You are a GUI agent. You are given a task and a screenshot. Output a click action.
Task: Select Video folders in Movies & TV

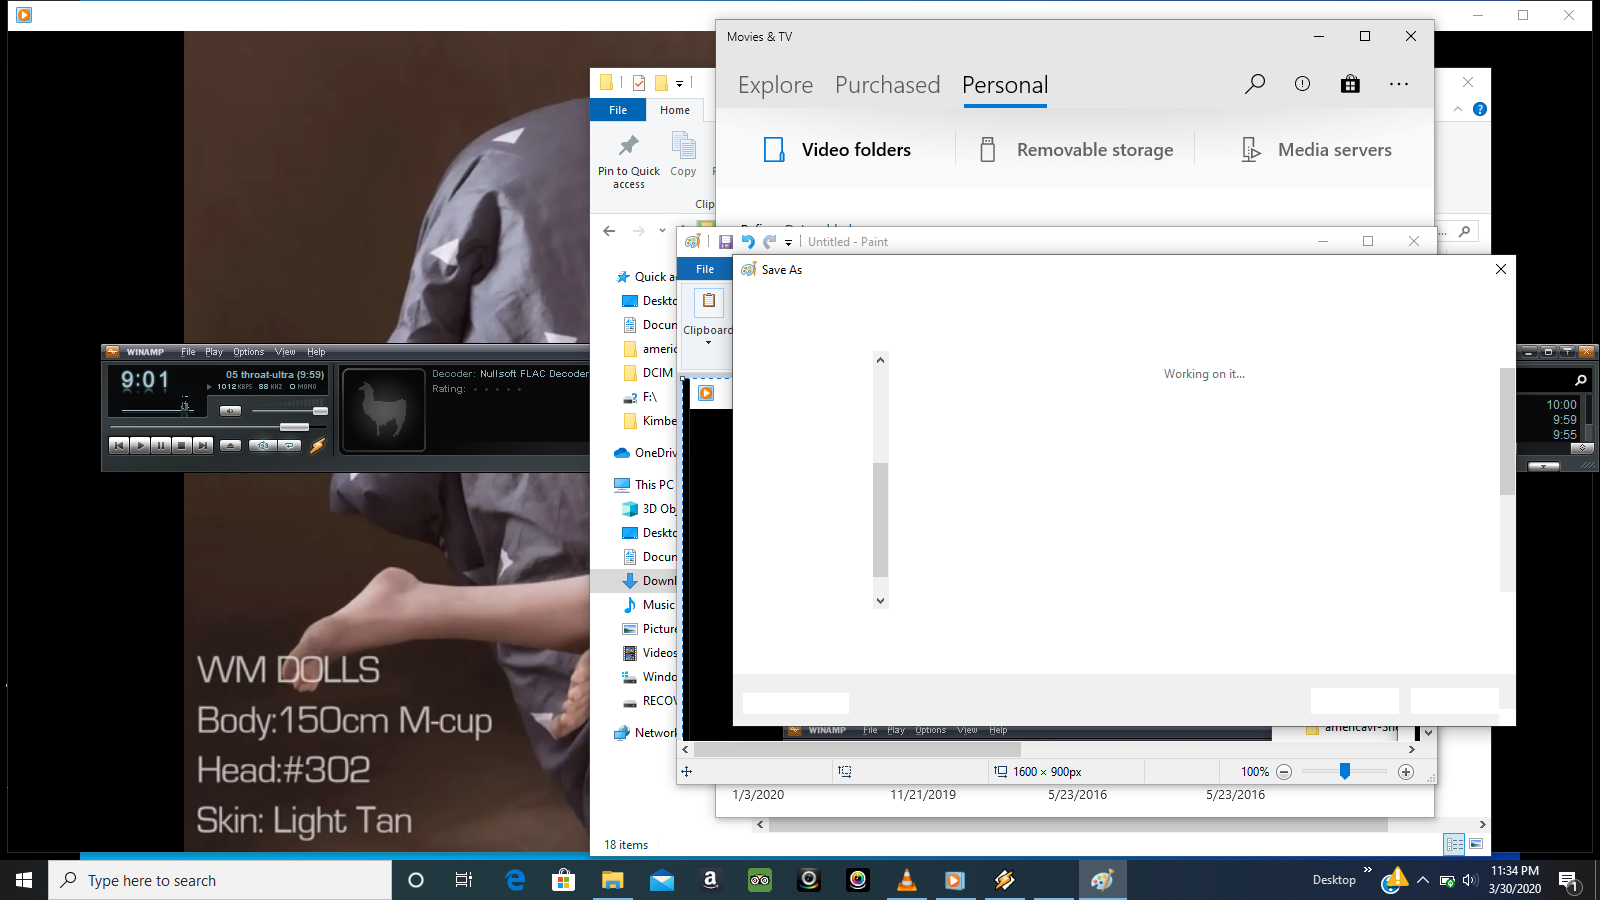pos(837,150)
